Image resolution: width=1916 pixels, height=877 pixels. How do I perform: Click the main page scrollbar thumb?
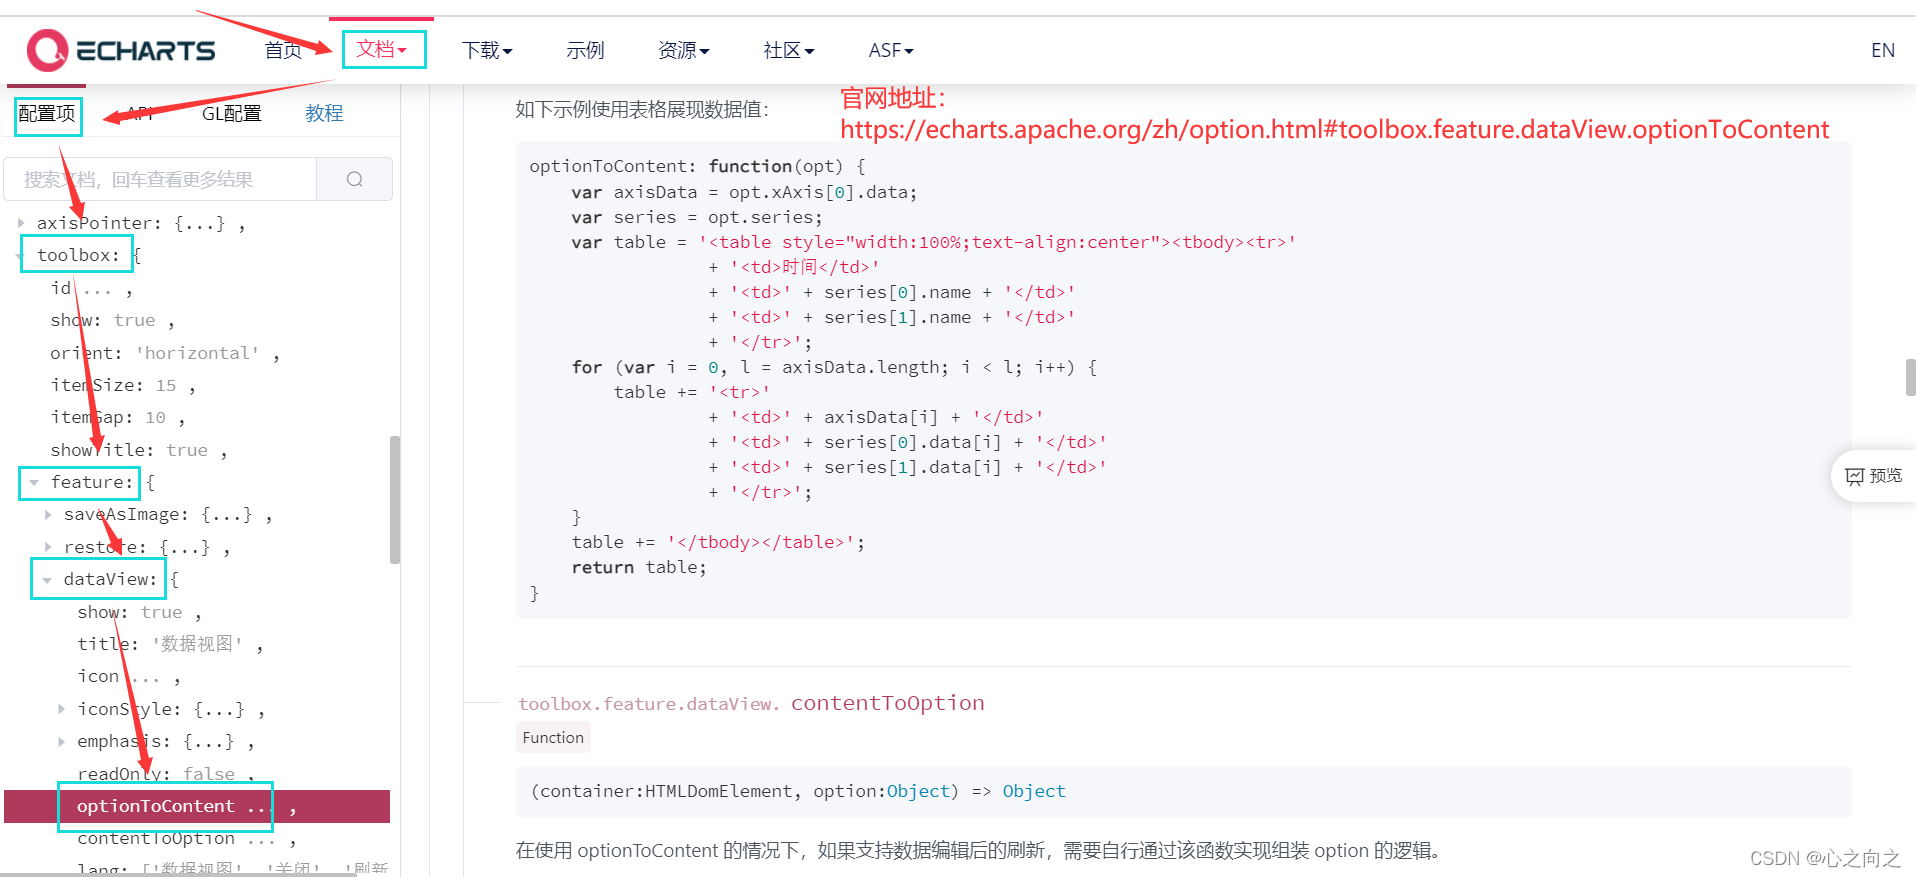click(1910, 378)
